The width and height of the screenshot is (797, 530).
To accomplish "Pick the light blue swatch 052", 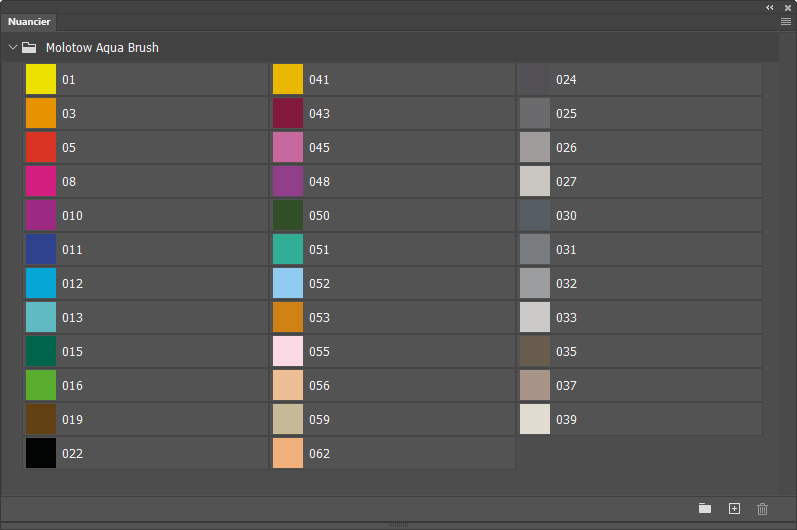I will (x=288, y=284).
